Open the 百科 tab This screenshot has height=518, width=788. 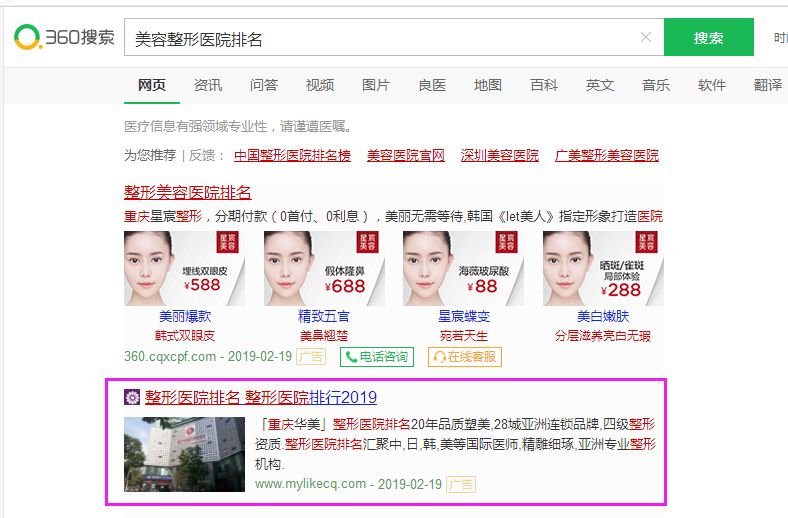click(x=544, y=85)
